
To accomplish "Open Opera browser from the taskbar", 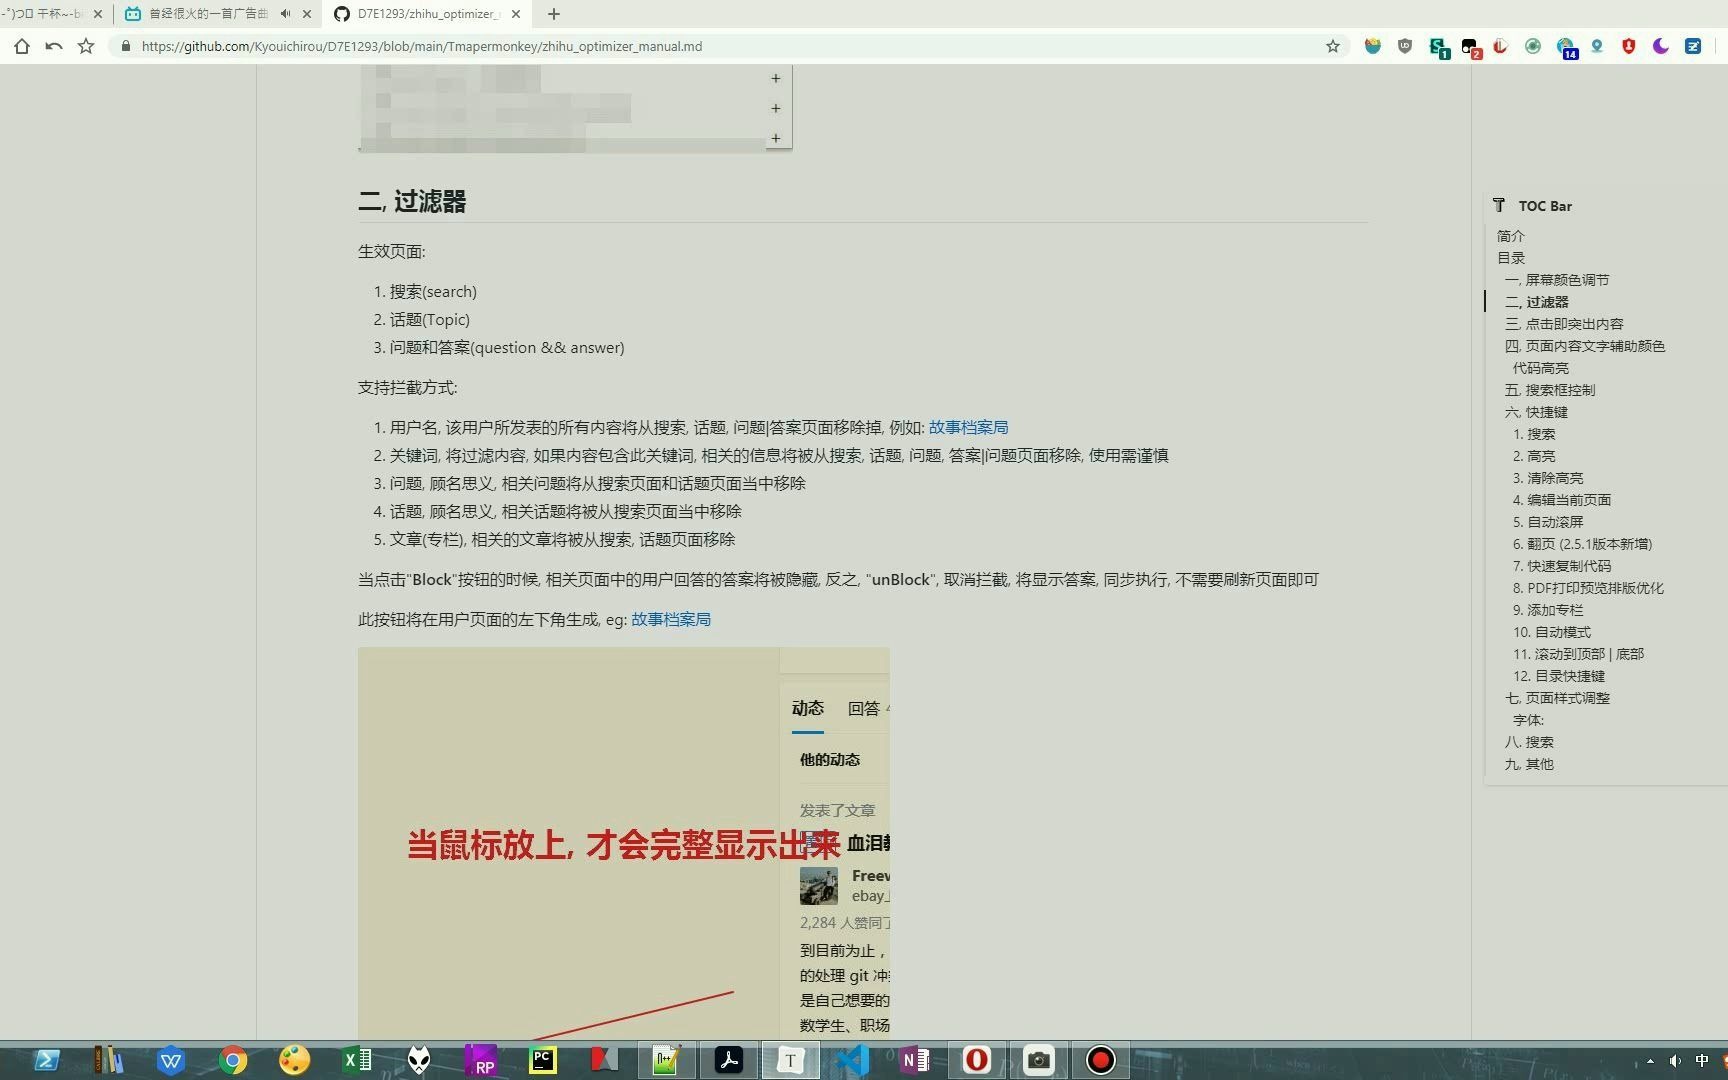I will tap(976, 1060).
